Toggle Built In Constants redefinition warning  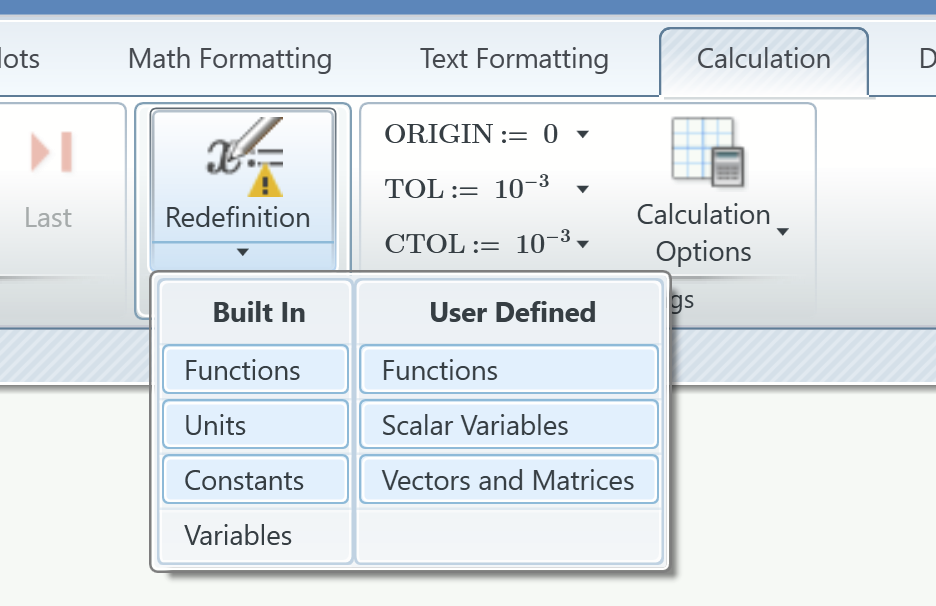(255, 480)
